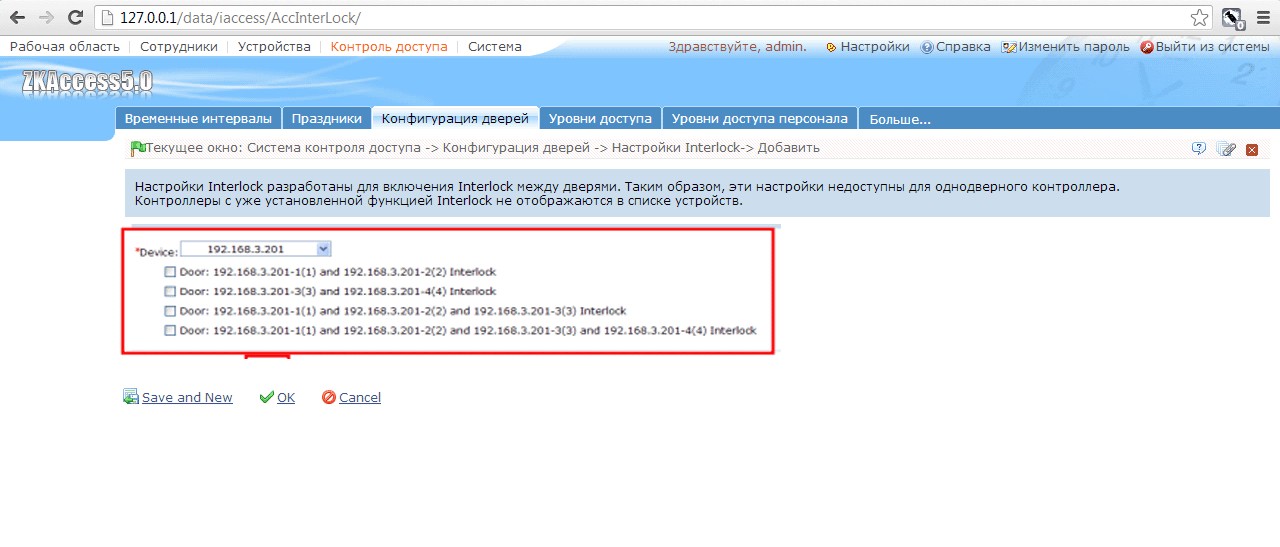1280x547 pixels.
Task: Click OK to confirm
Action: pos(286,397)
